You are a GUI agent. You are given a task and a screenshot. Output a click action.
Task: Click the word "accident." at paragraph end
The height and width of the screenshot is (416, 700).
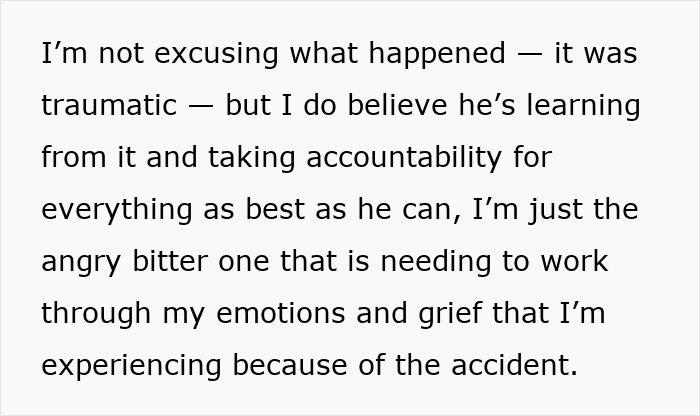pos(515,365)
